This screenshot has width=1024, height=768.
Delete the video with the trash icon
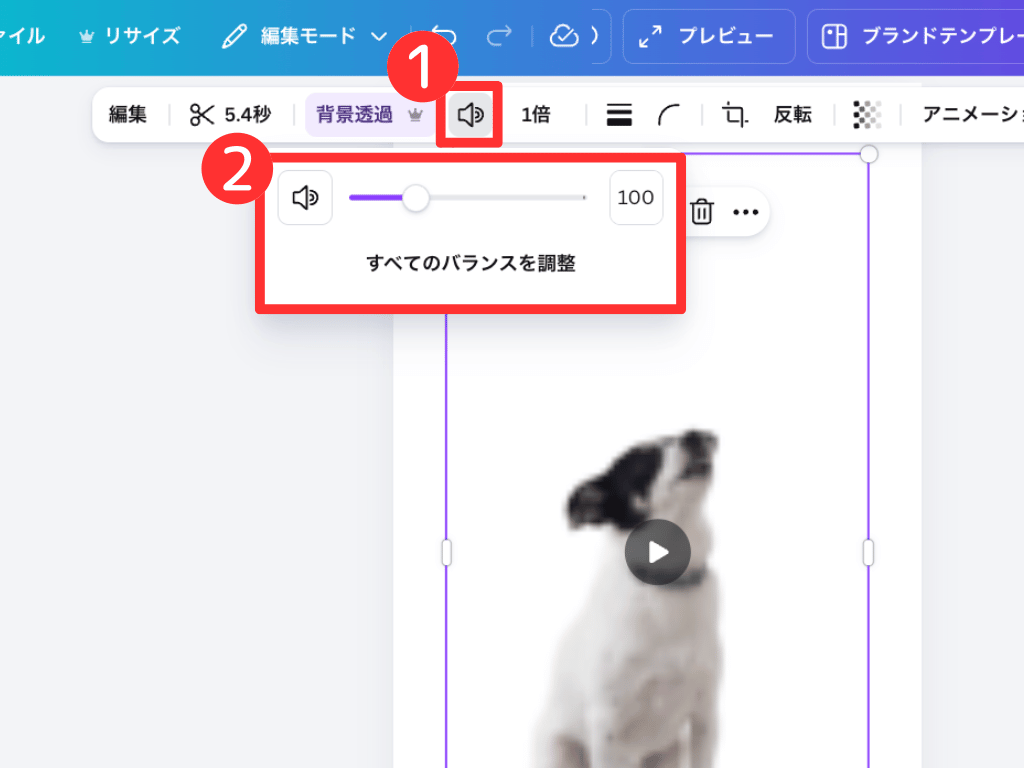pos(703,211)
